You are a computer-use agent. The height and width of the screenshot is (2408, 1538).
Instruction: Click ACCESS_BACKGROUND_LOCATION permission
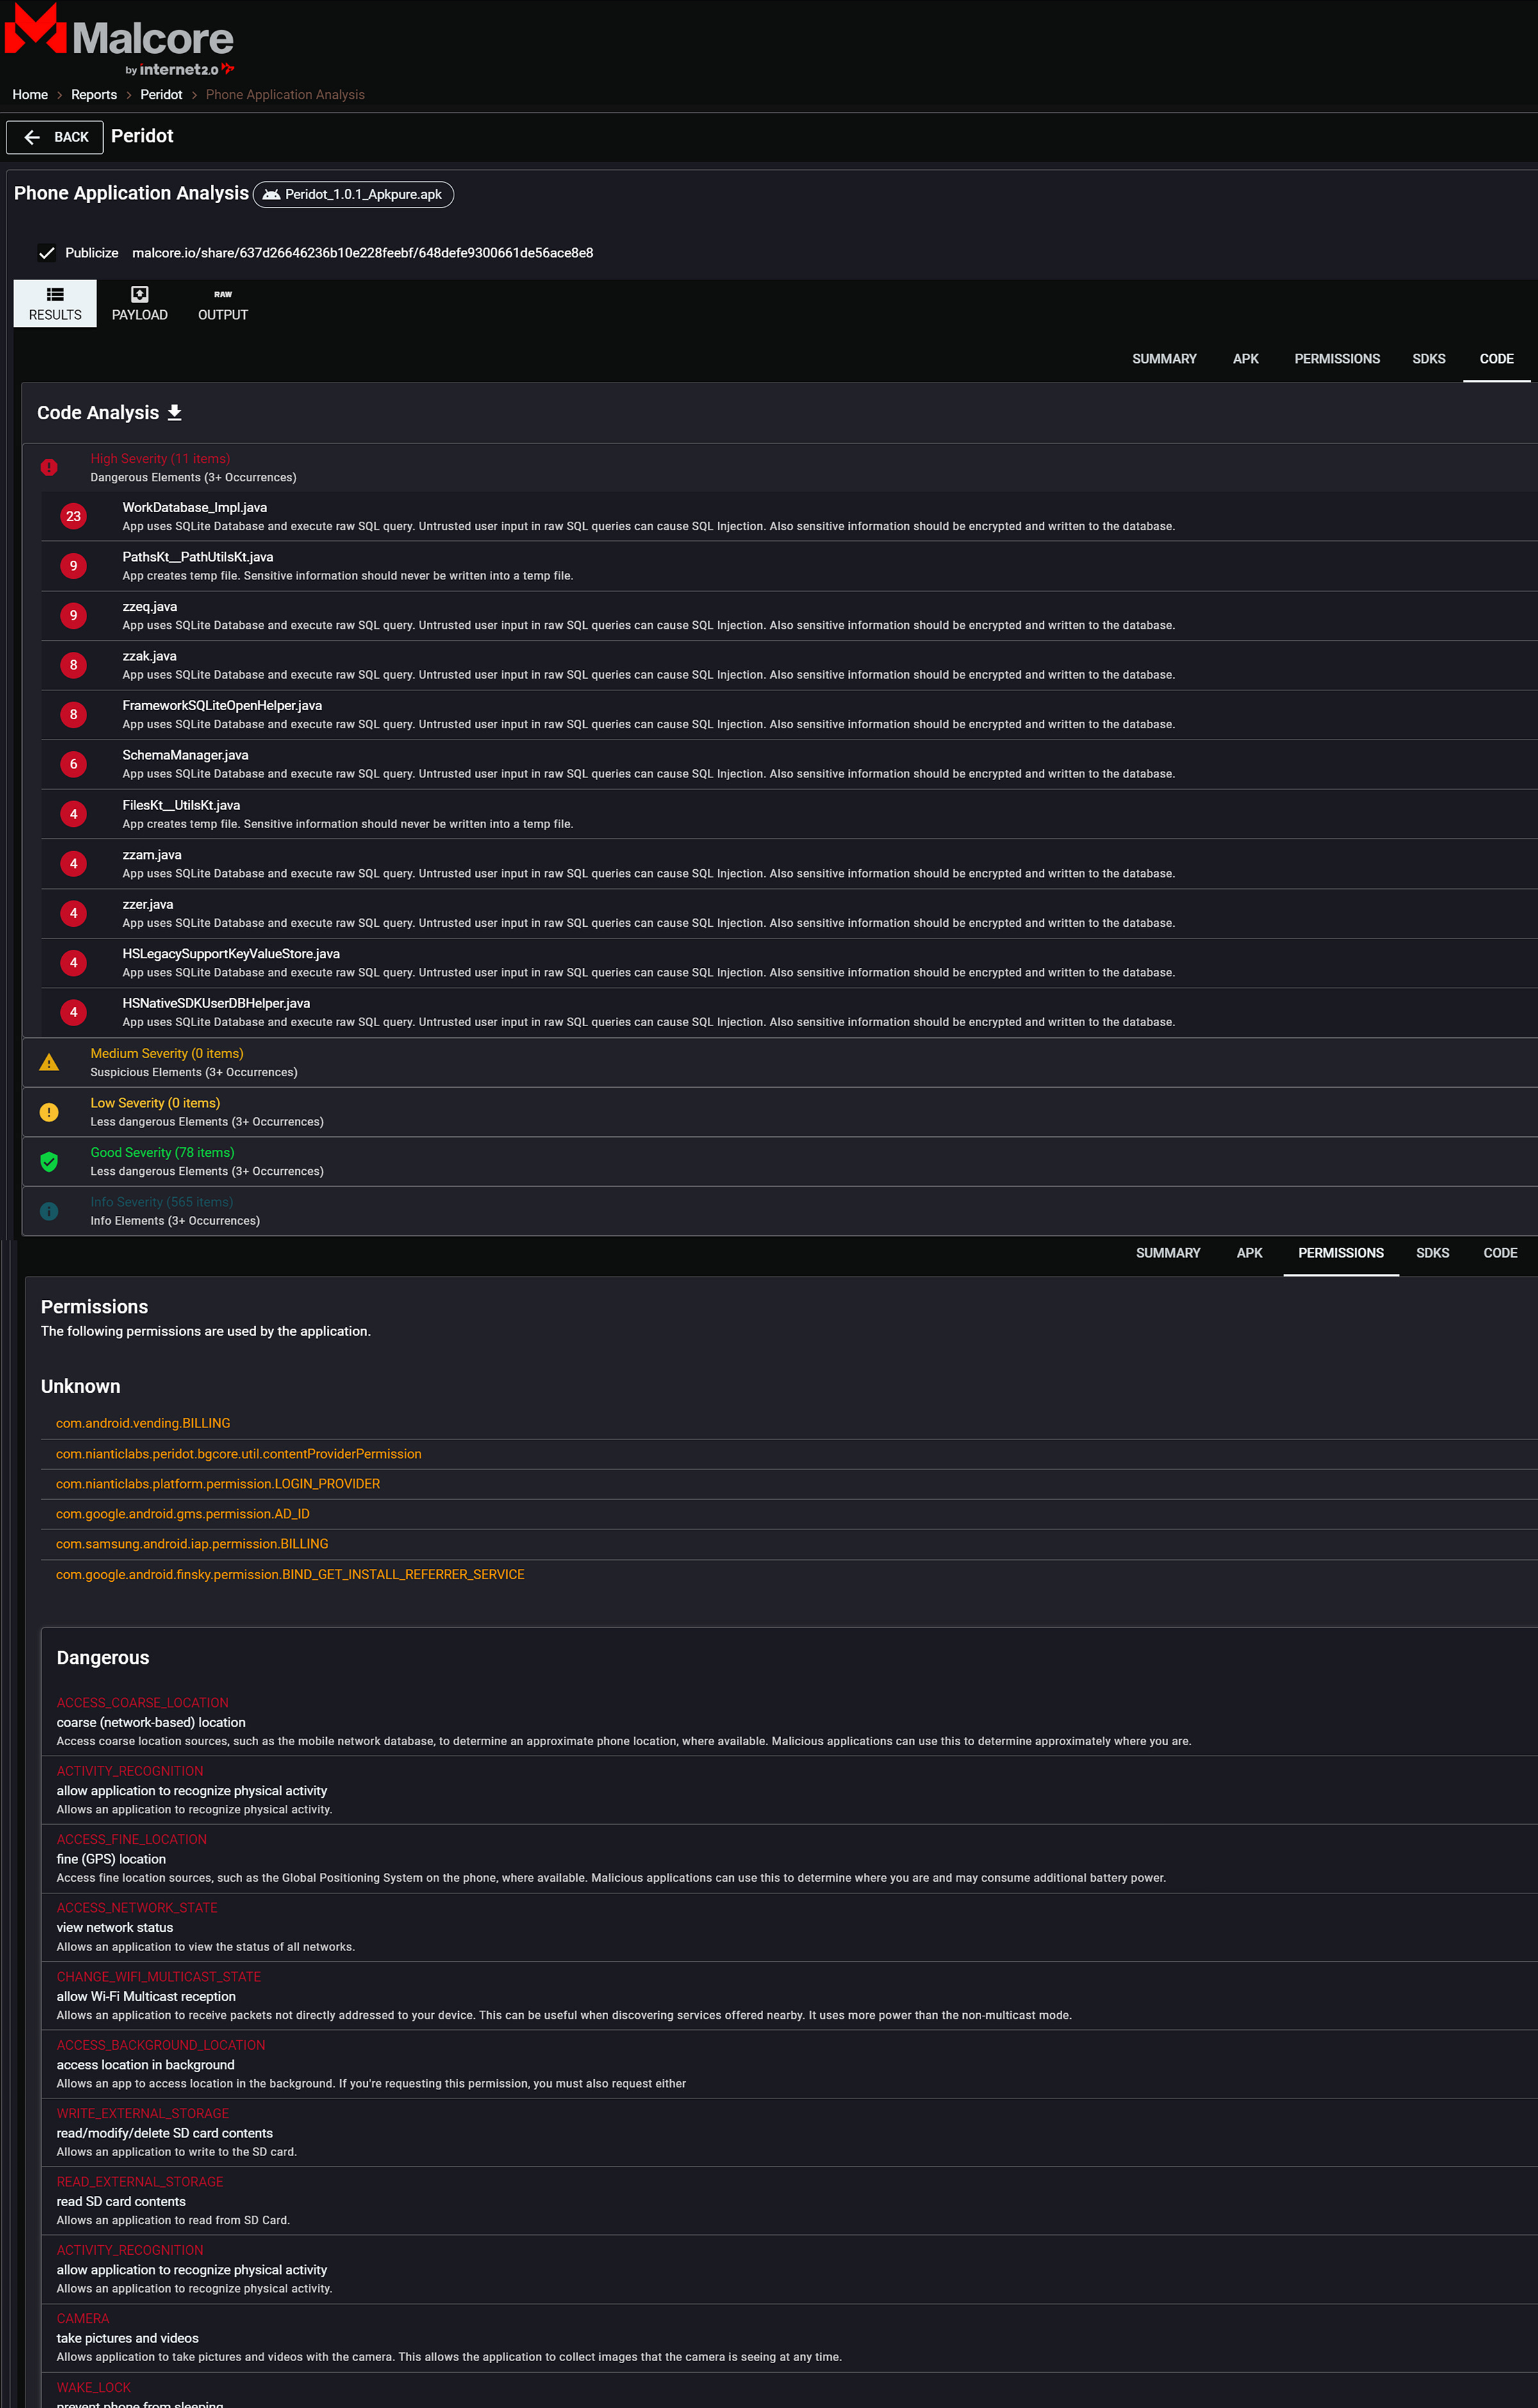tap(161, 2045)
